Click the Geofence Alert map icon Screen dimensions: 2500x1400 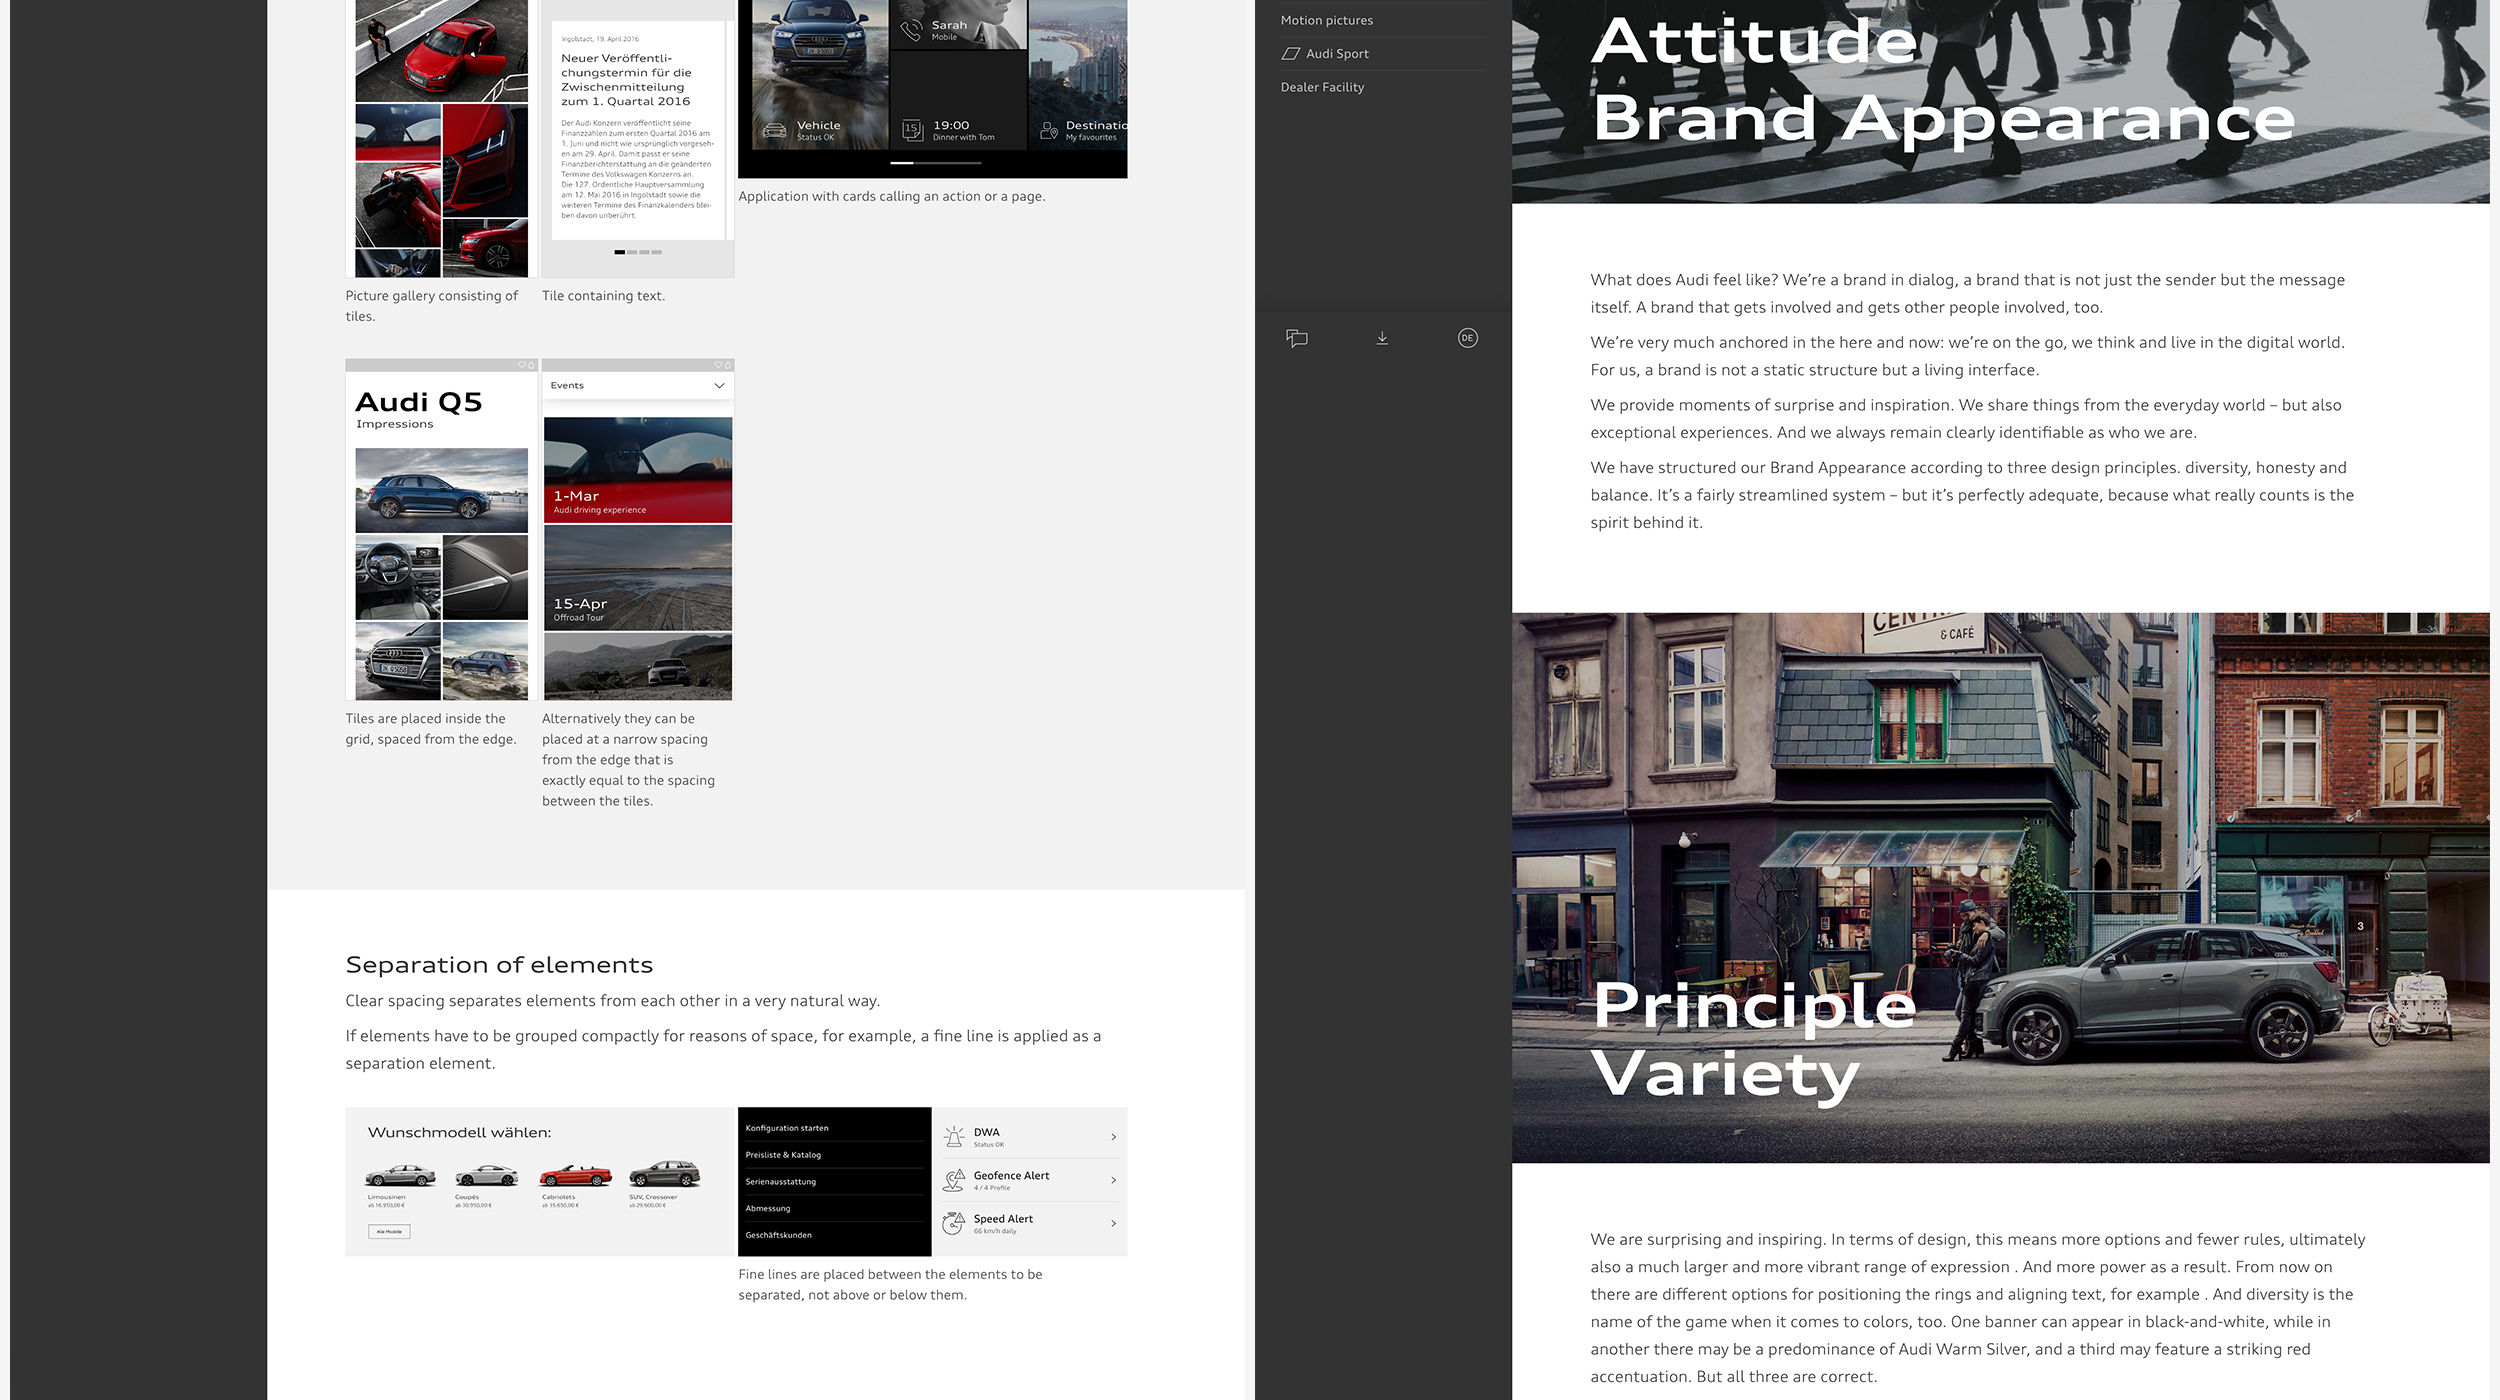pyautogui.click(x=954, y=1180)
